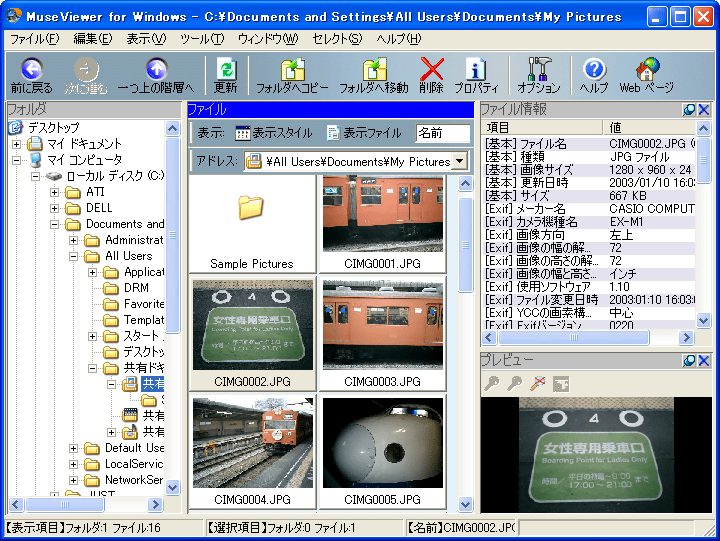The width and height of the screenshot is (720, 541).
Task: Select the CIMG0005.JPG thumbnail
Action: coord(382,445)
